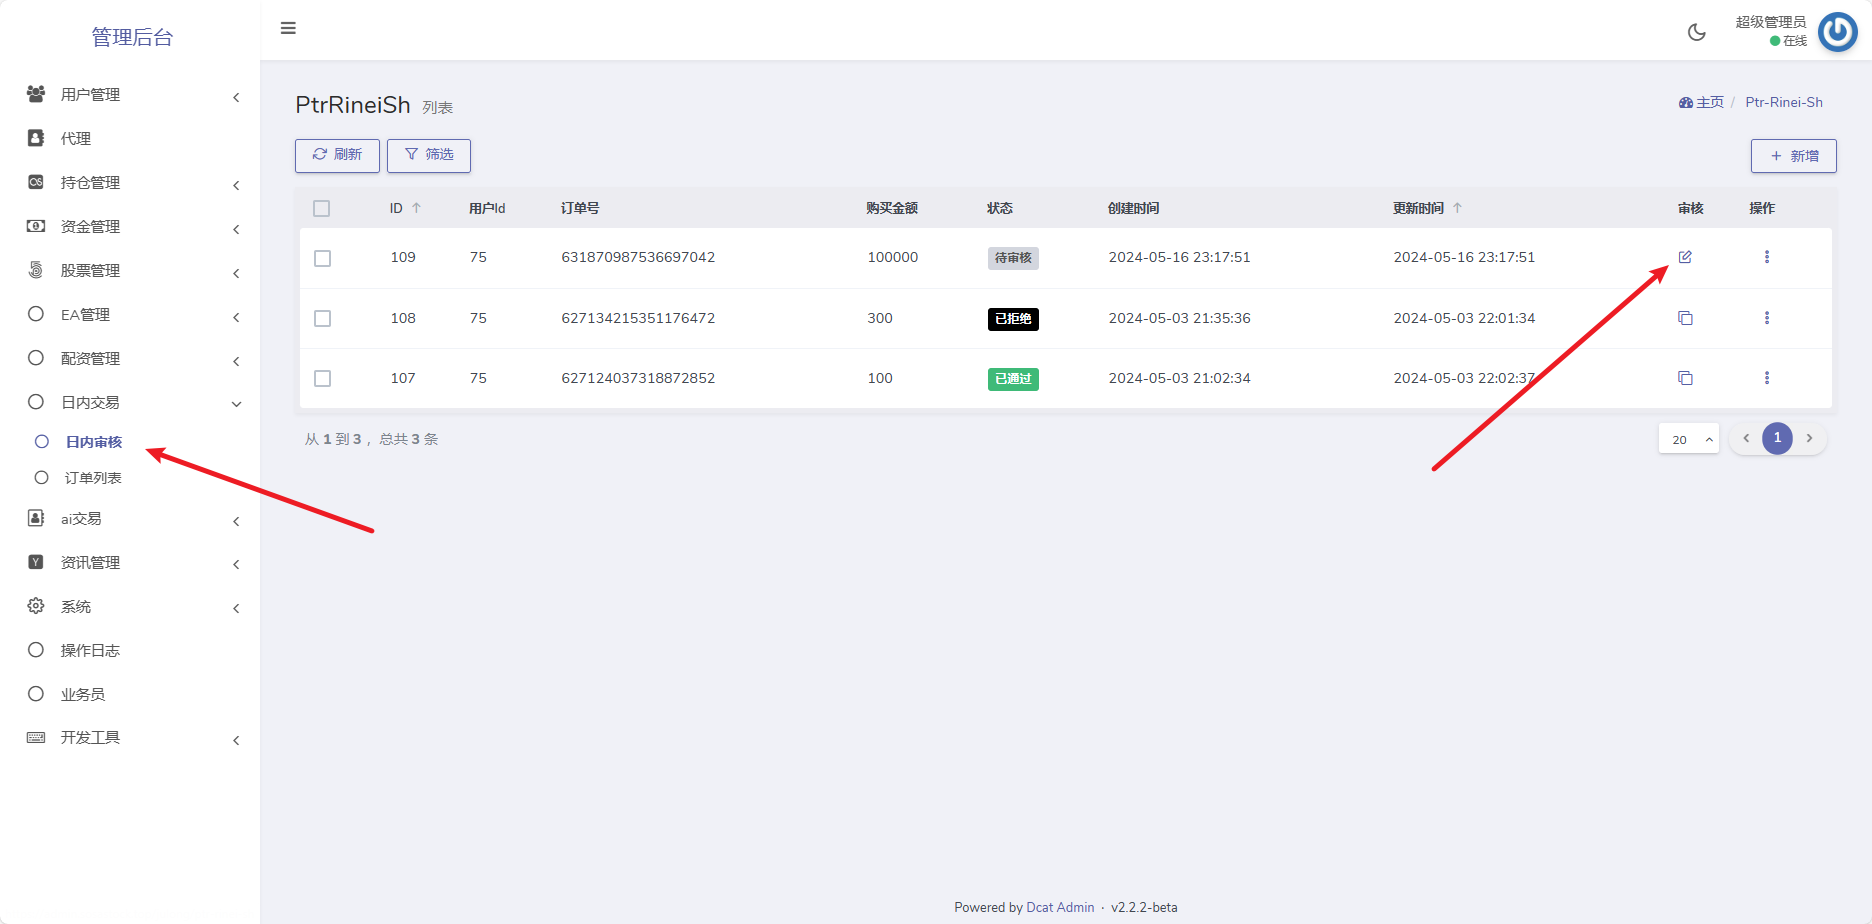Open three-dot actions menu for row 107
The width and height of the screenshot is (1872, 924).
click(1766, 378)
